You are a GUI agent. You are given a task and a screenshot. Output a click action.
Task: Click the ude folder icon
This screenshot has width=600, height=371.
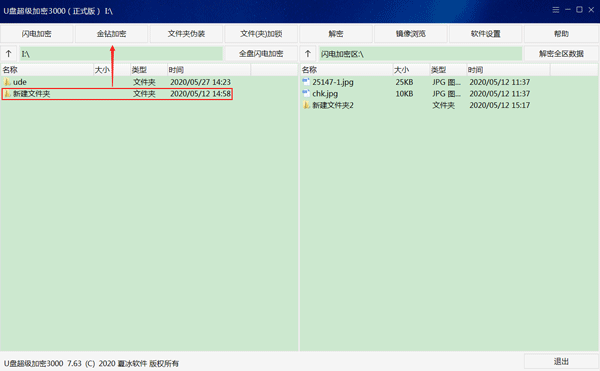pyautogui.click(x=7, y=82)
